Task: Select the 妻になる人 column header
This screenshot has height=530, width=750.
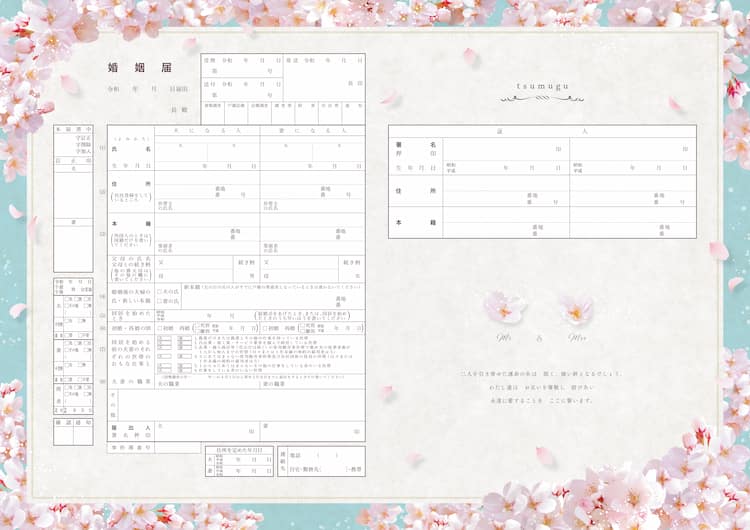Action: (x=312, y=131)
